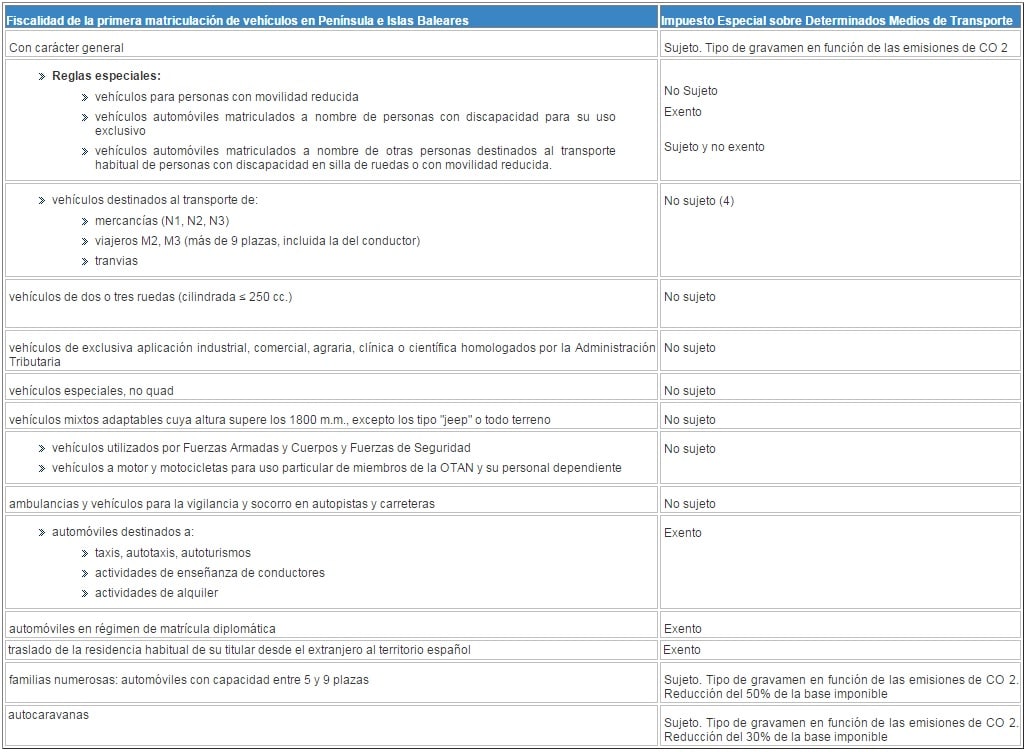Click 'No sujeto' beside ambulancias row

click(690, 504)
